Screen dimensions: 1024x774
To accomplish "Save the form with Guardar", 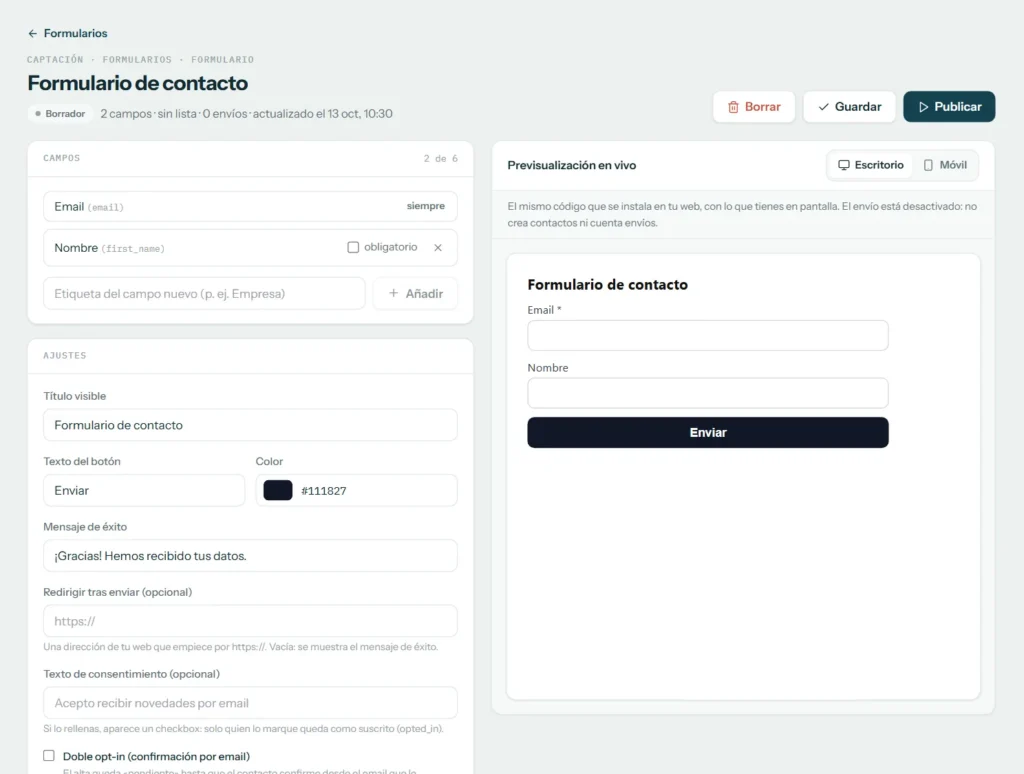I will pyautogui.click(x=849, y=106).
